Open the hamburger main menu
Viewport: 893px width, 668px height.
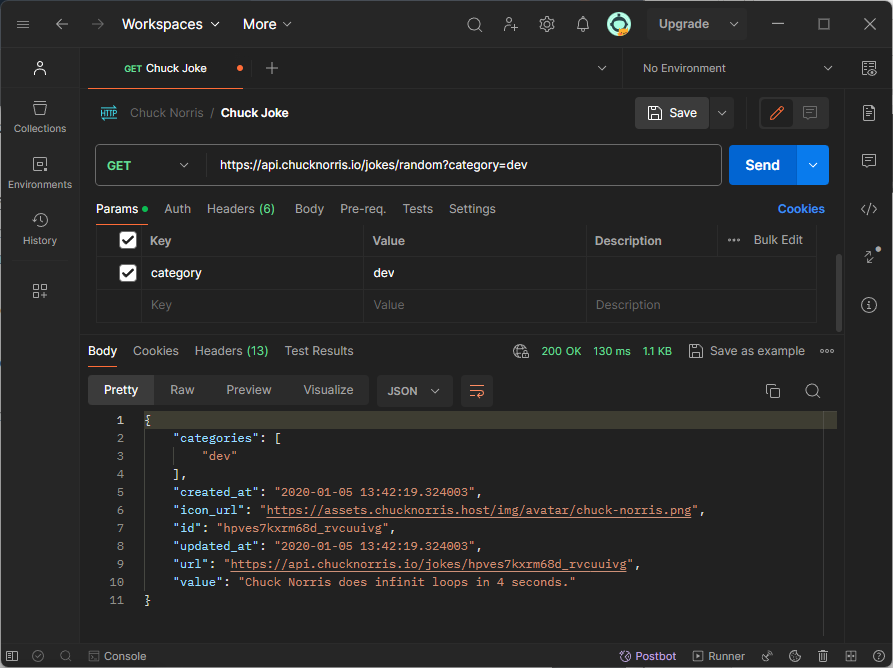pyautogui.click(x=23, y=24)
